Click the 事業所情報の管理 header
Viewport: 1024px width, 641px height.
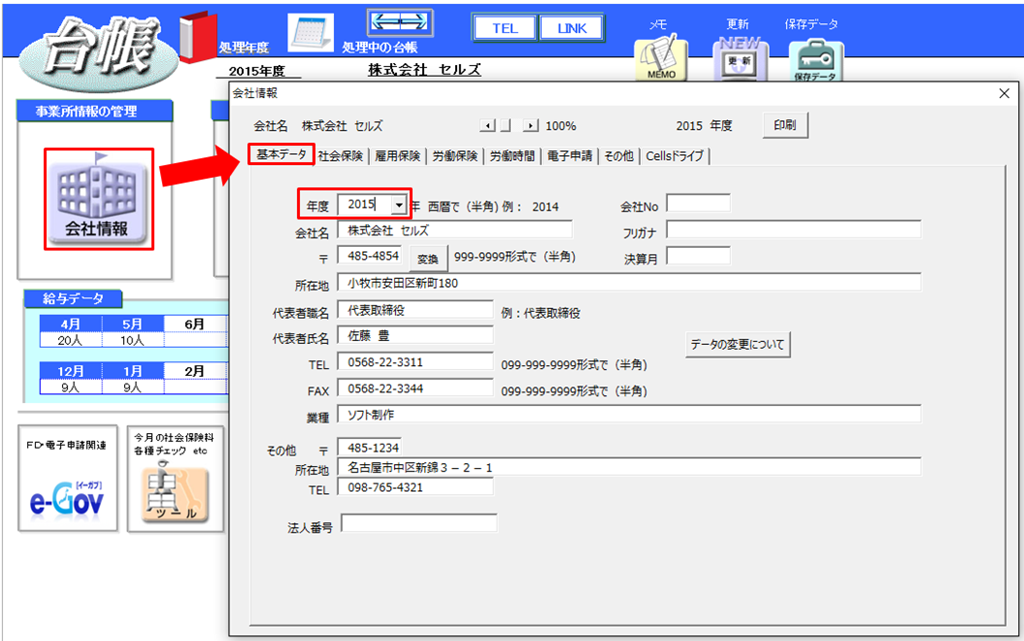pyautogui.click(x=95, y=112)
